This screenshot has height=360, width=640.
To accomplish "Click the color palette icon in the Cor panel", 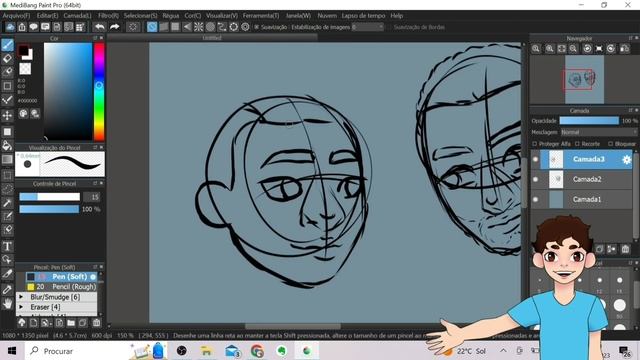I will (24, 114).
